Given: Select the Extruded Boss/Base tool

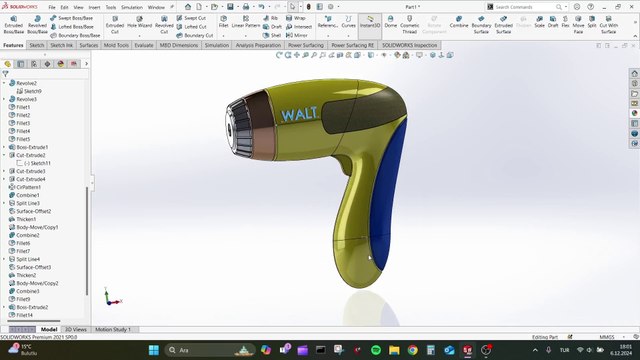Looking at the screenshot, I should [x=13, y=25].
